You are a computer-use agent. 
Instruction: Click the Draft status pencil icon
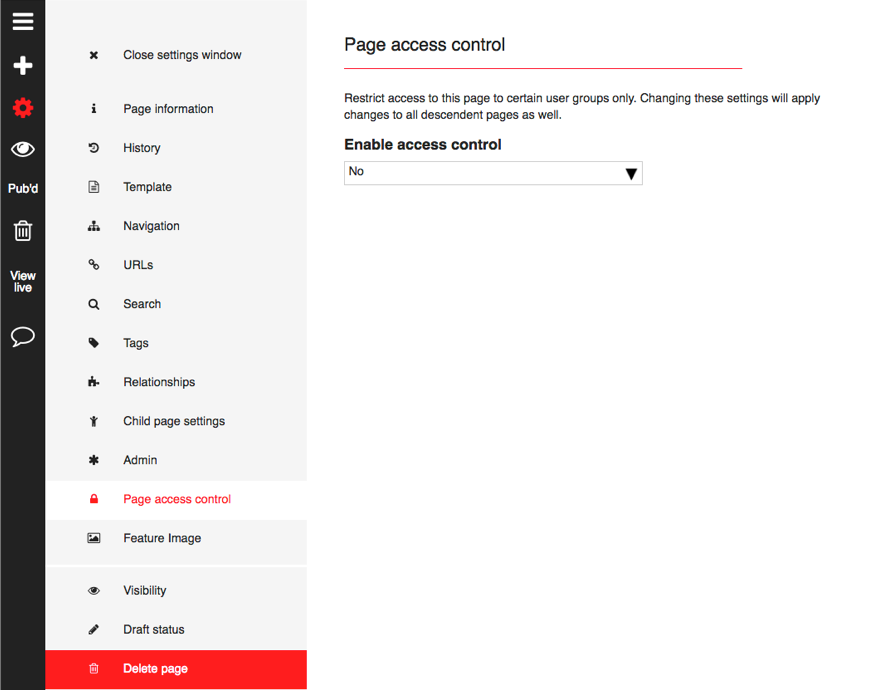pyautogui.click(x=94, y=630)
